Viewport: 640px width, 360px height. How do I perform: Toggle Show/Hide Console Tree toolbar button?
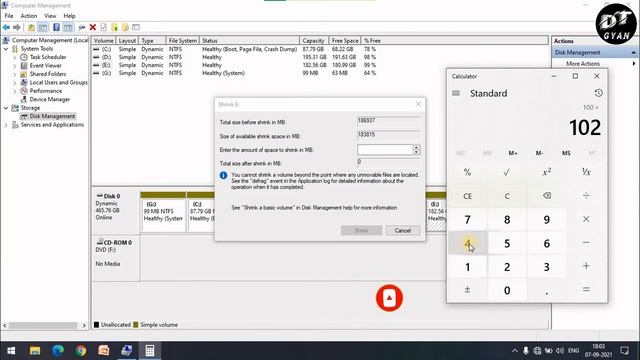(x=42, y=27)
